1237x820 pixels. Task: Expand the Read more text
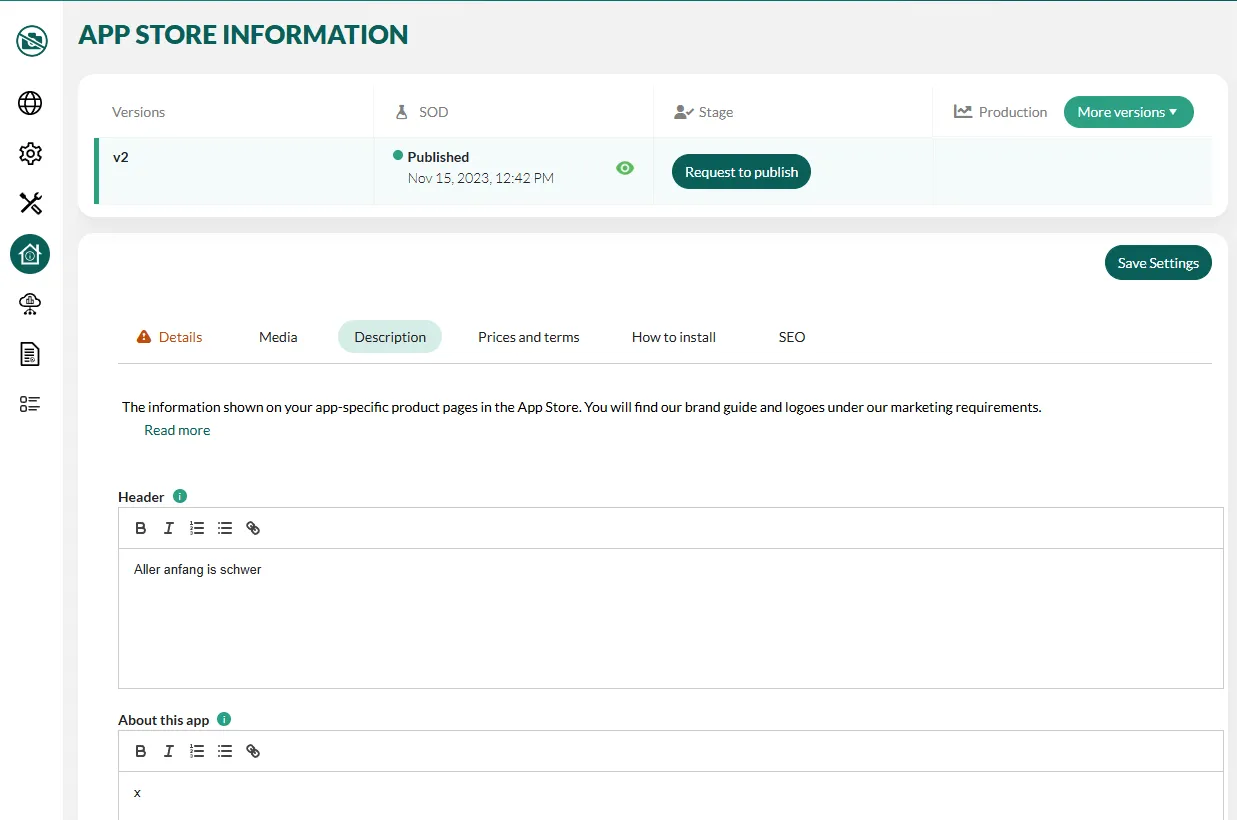[177, 430]
